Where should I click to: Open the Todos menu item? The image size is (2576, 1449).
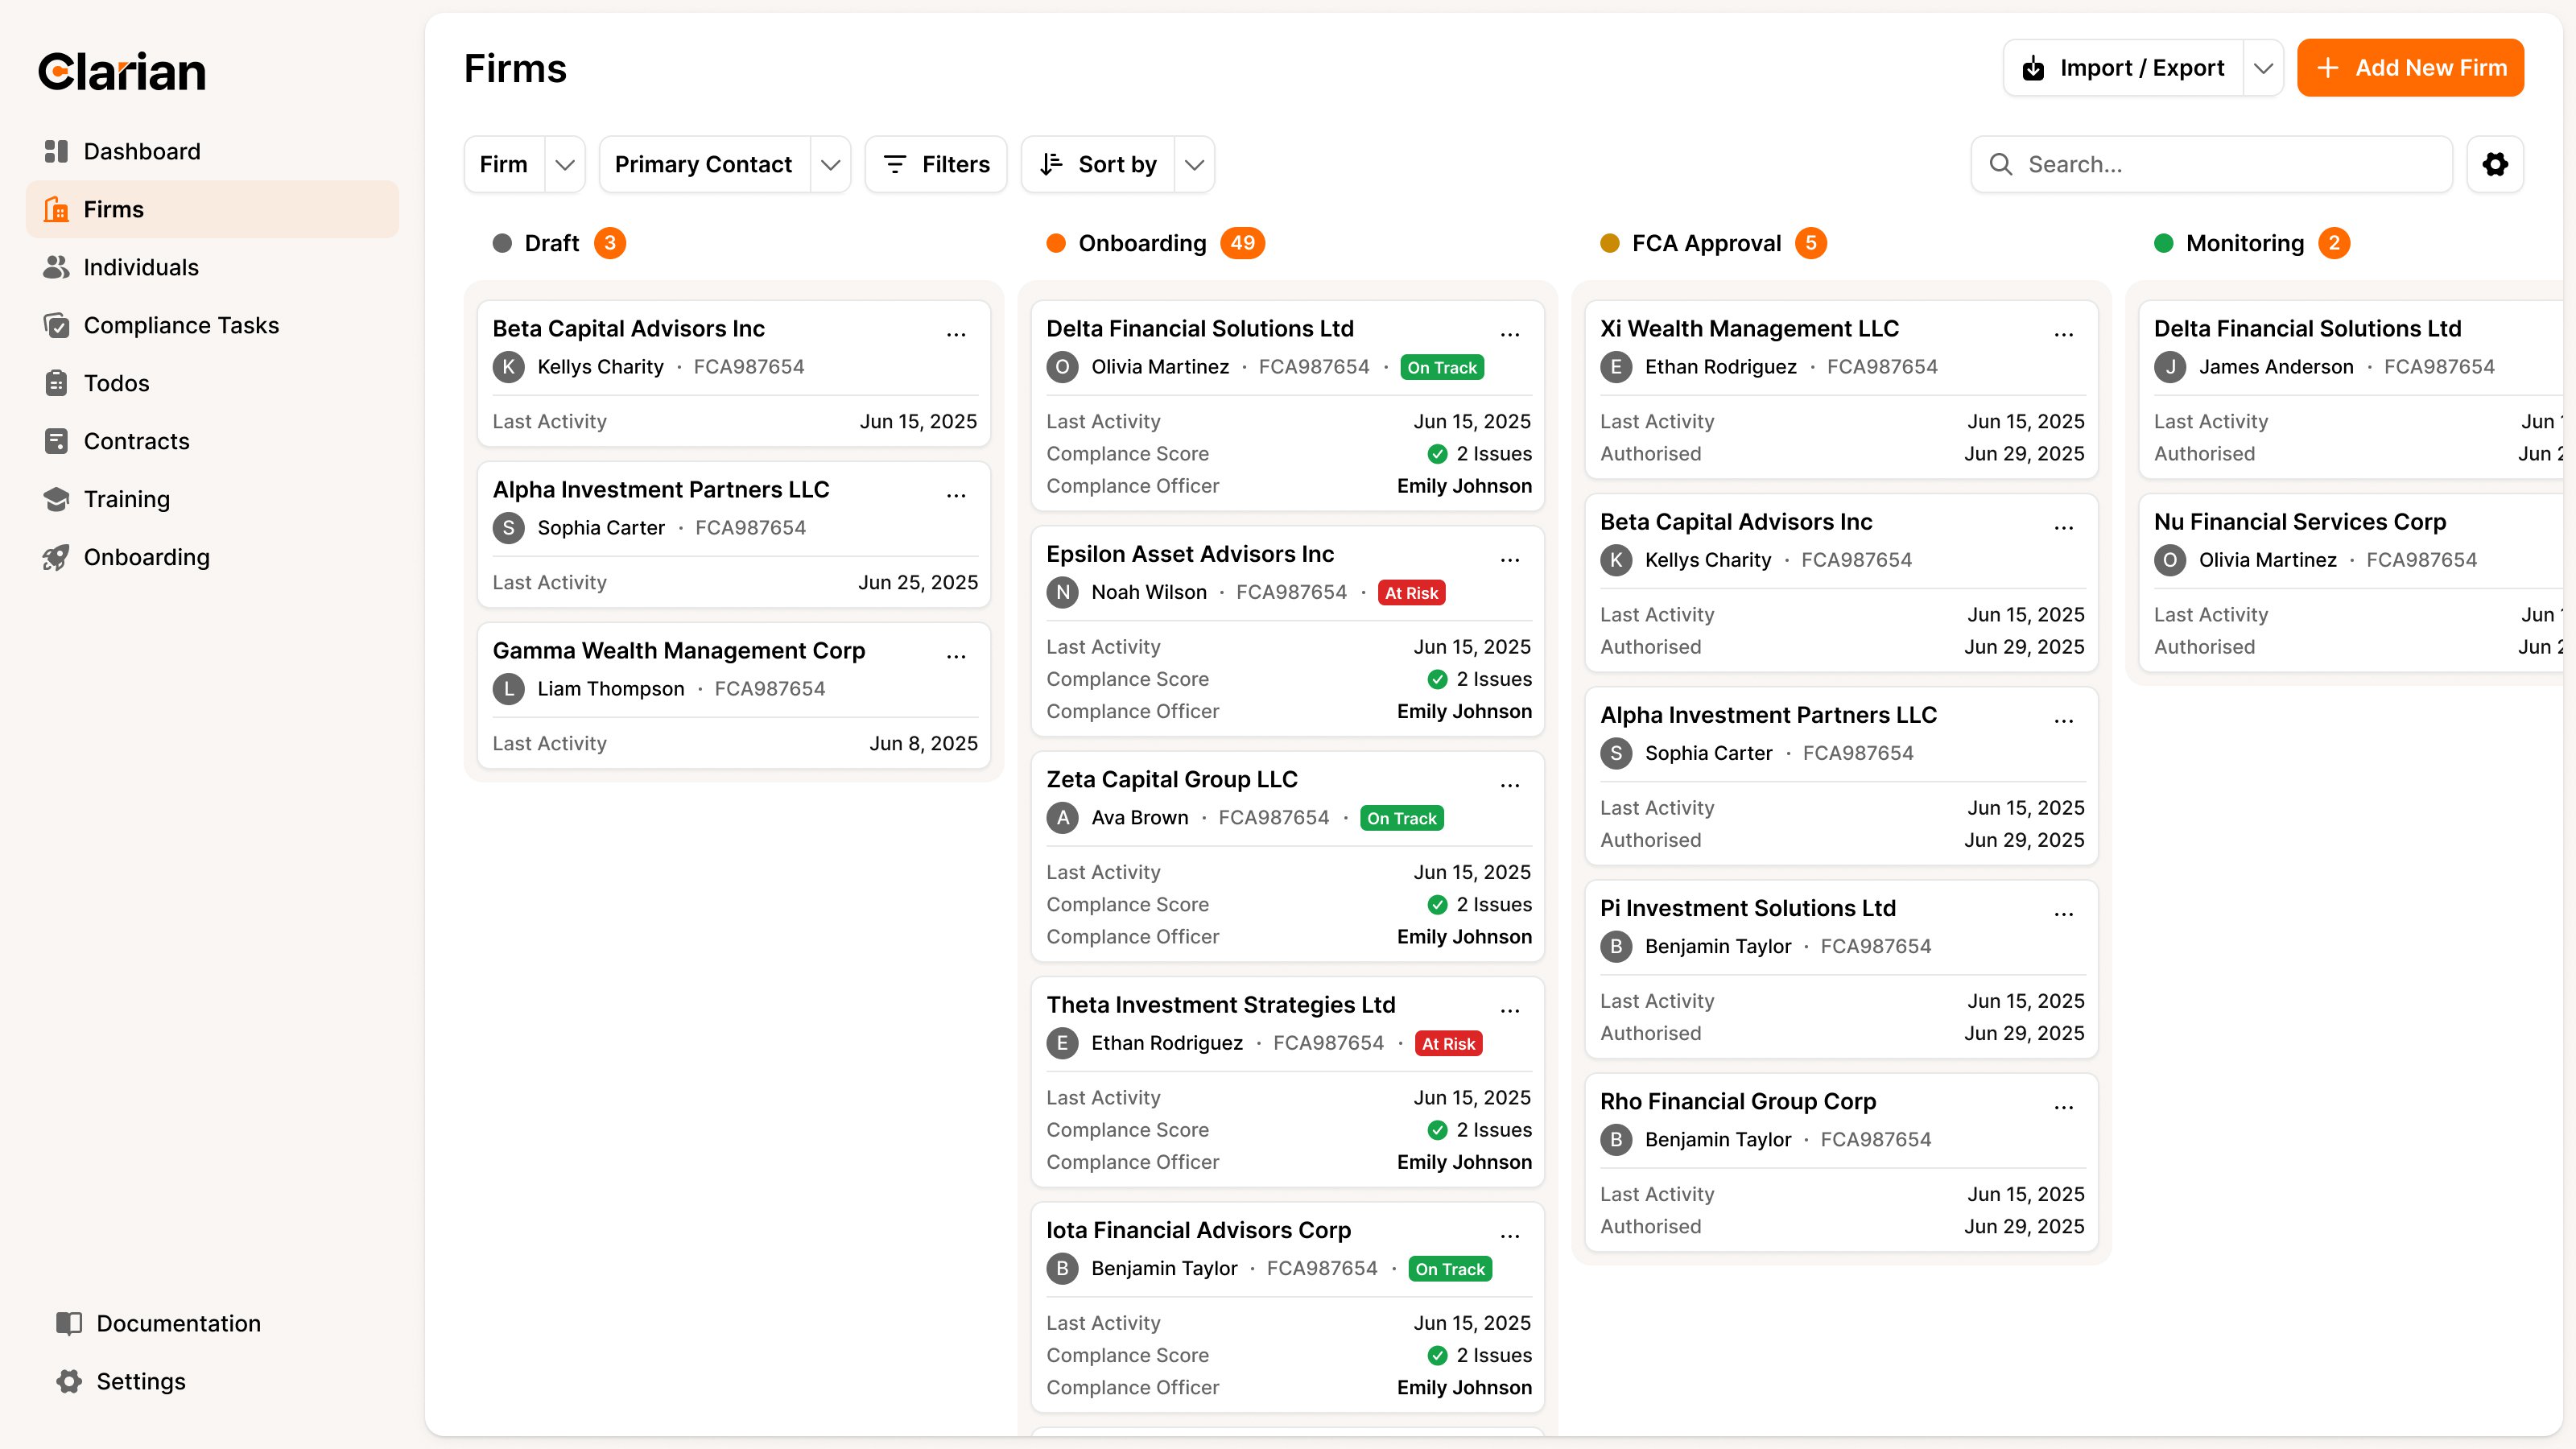[116, 383]
